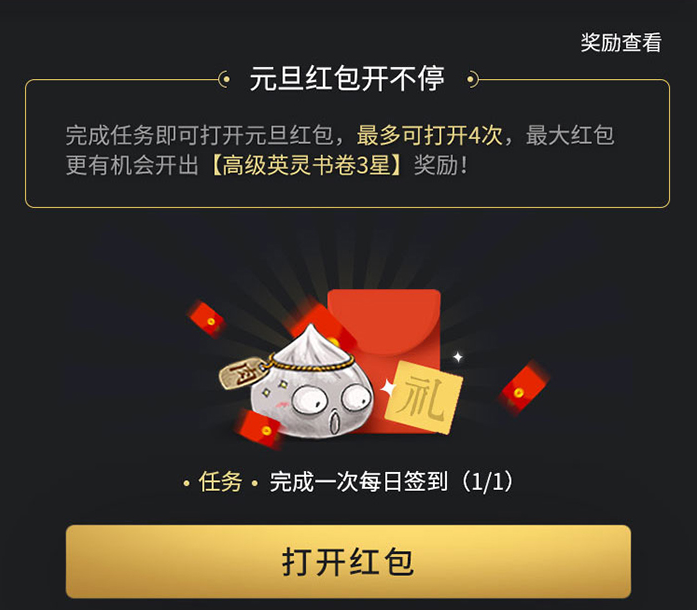Tap the small red packet at upper left
This screenshot has height=610, width=697.
coord(206,318)
